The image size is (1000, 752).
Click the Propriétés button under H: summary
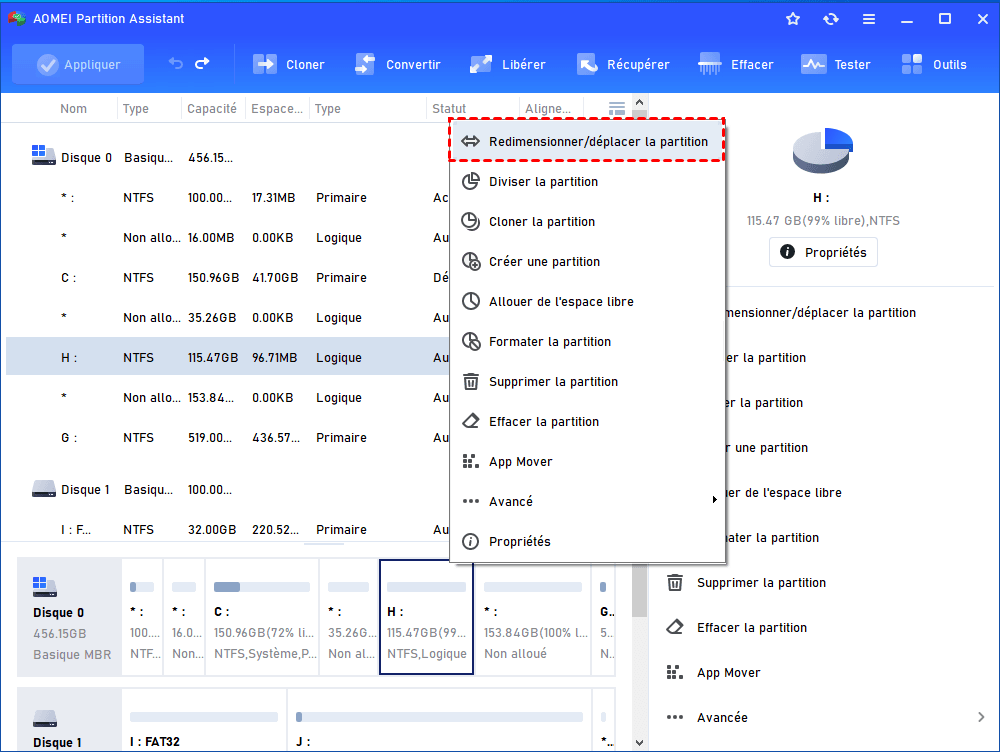[823, 252]
